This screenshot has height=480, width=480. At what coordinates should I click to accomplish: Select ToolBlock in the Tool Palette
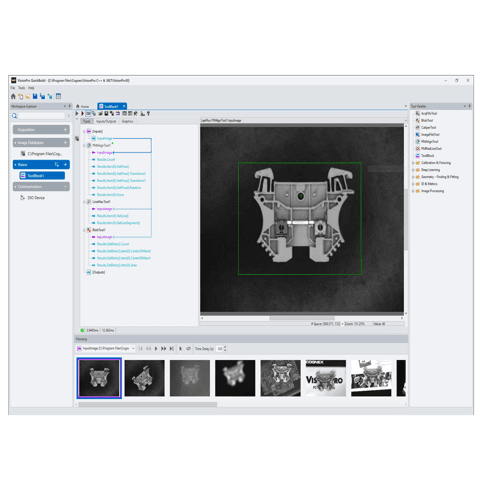coord(425,155)
